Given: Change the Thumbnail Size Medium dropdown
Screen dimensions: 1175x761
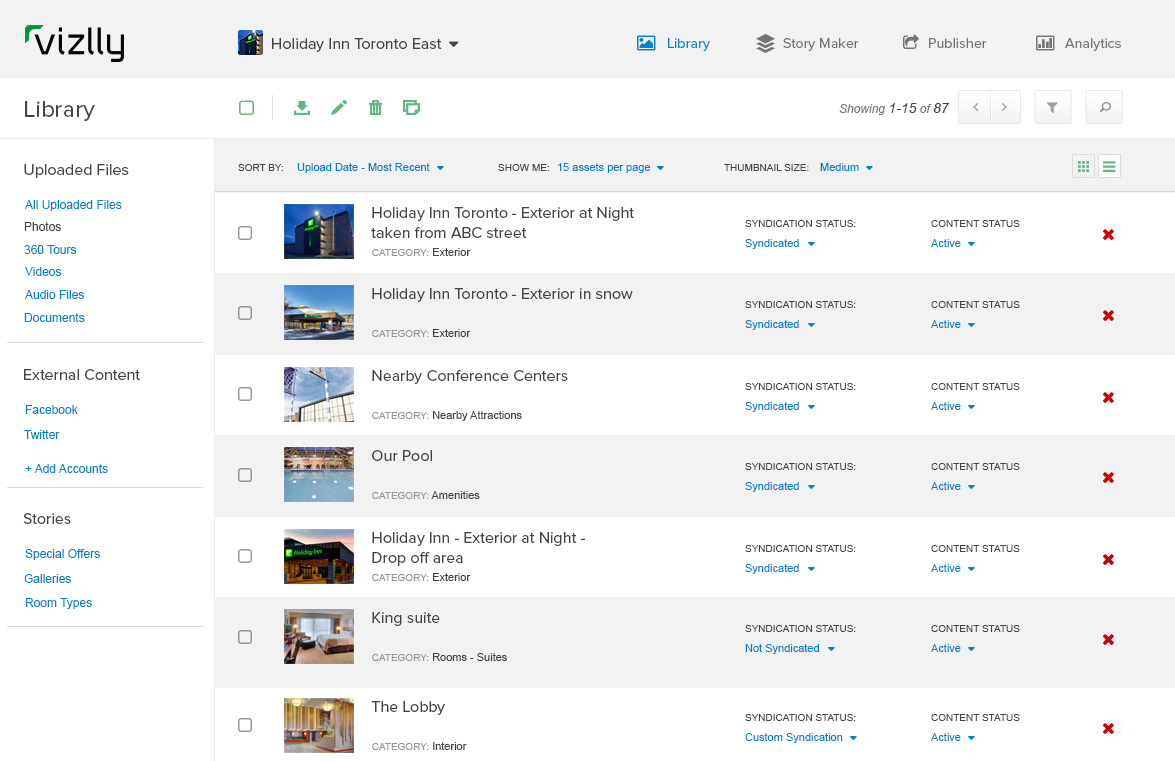Looking at the screenshot, I should pos(846,167).
